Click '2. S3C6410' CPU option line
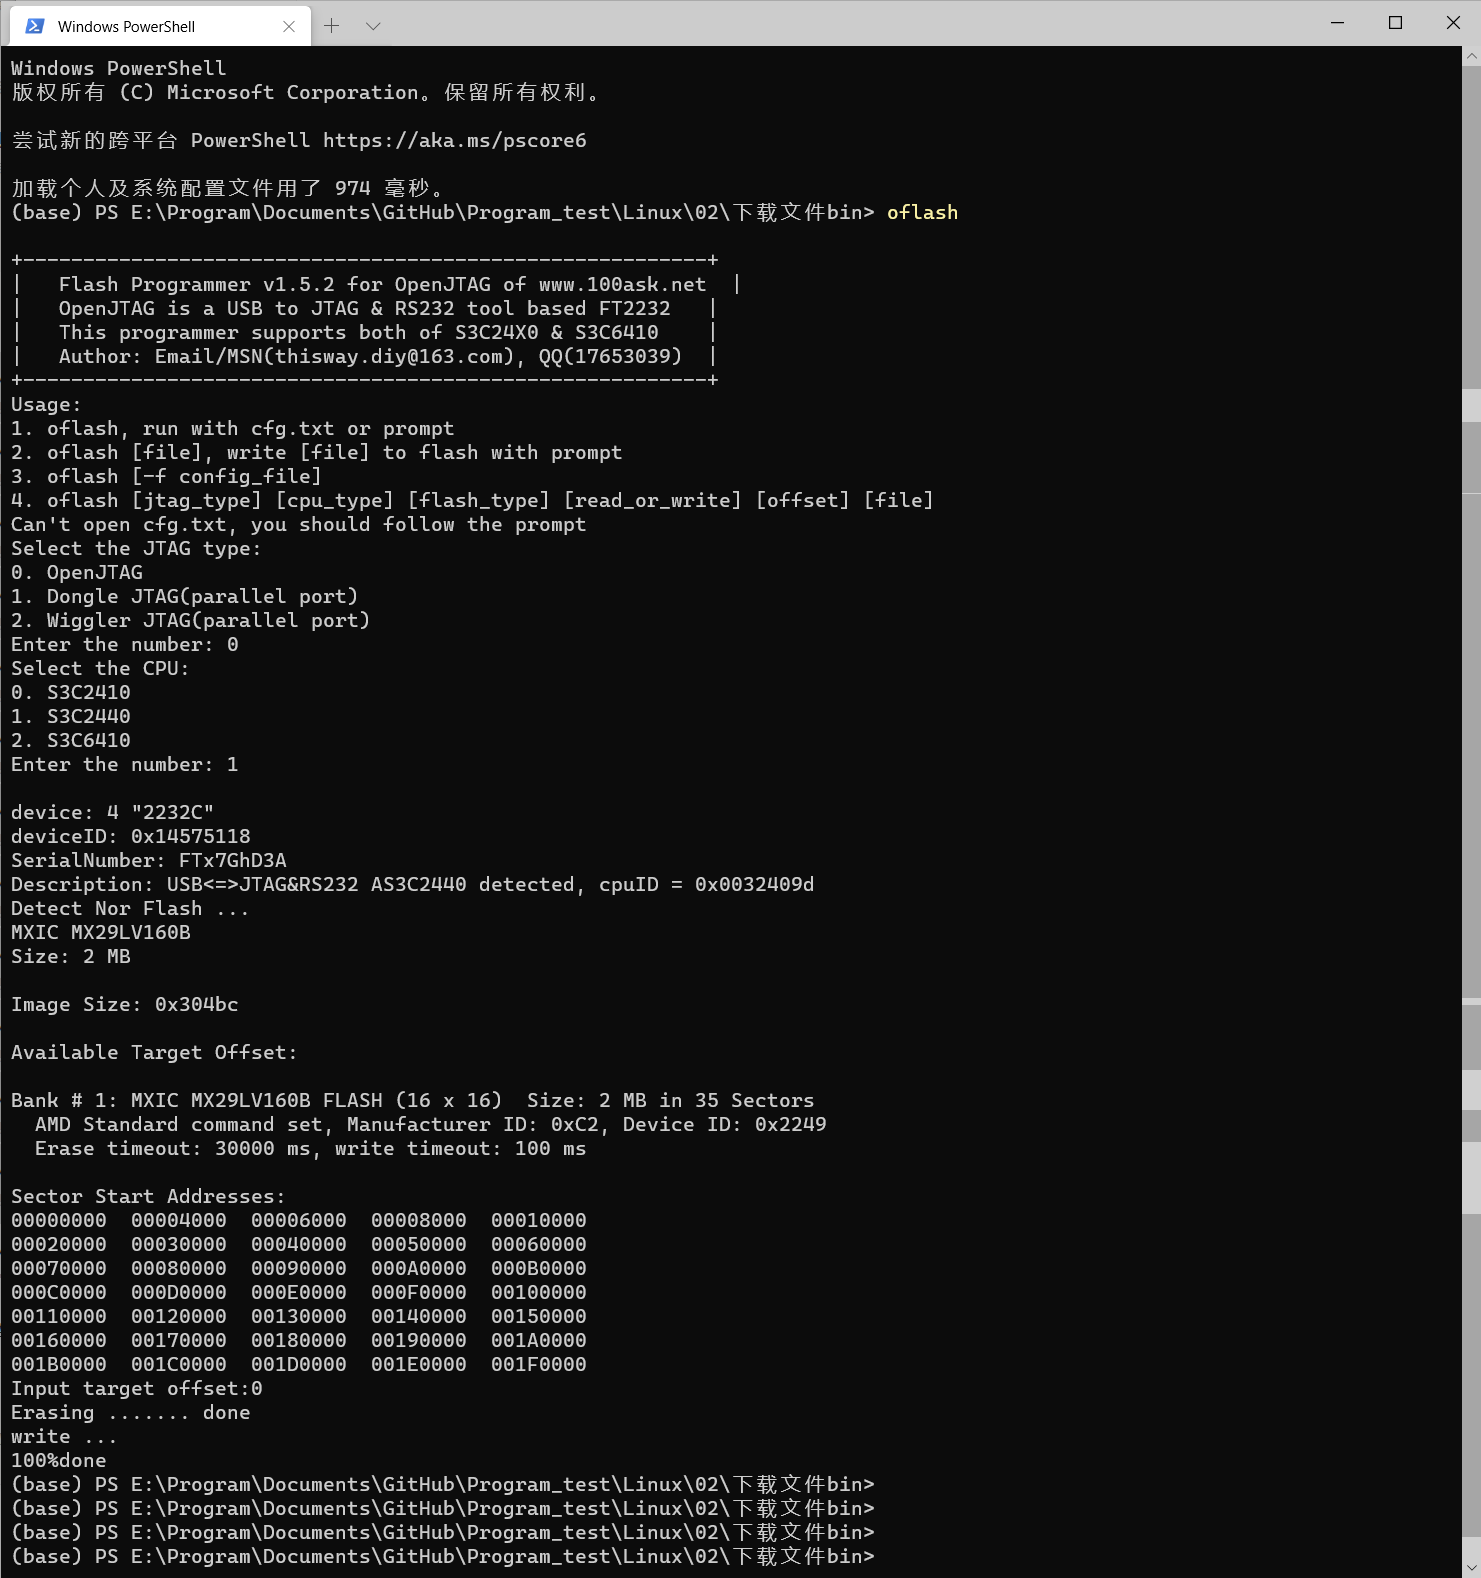Viewport: 1481px width, 1578px height. click(71, 741)
